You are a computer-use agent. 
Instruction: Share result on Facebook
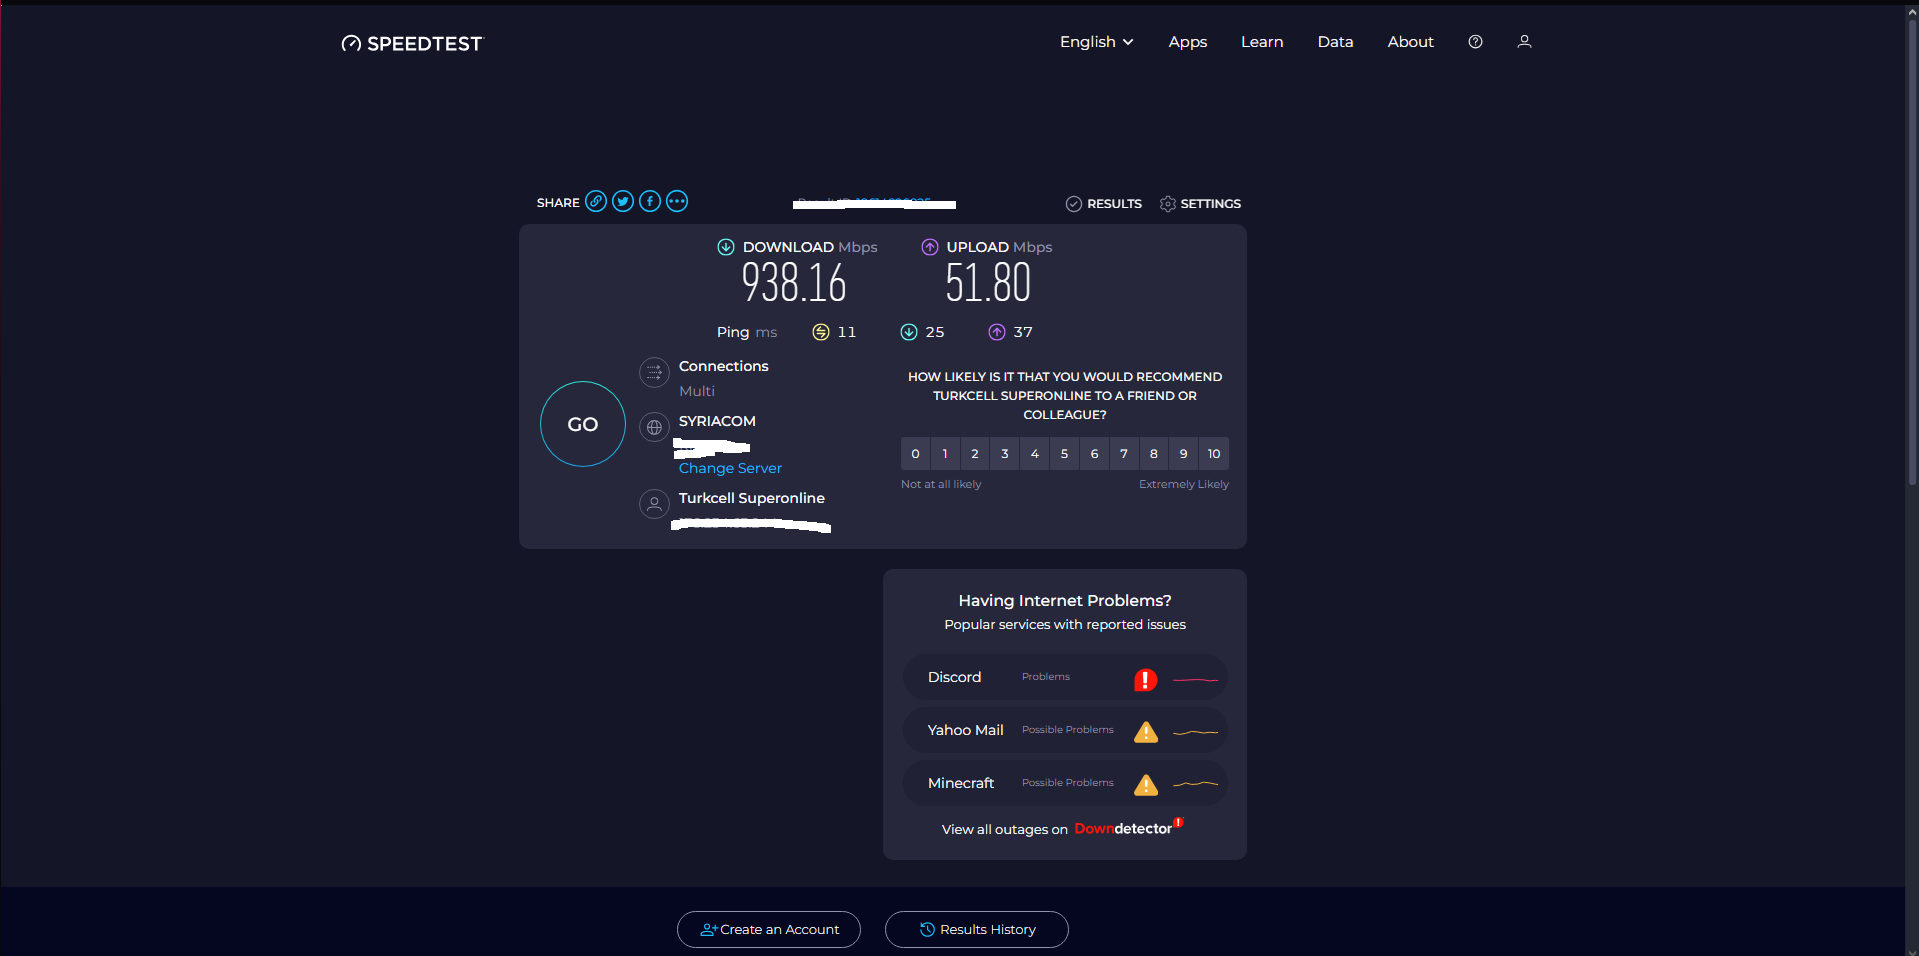[x=650, y=201]
